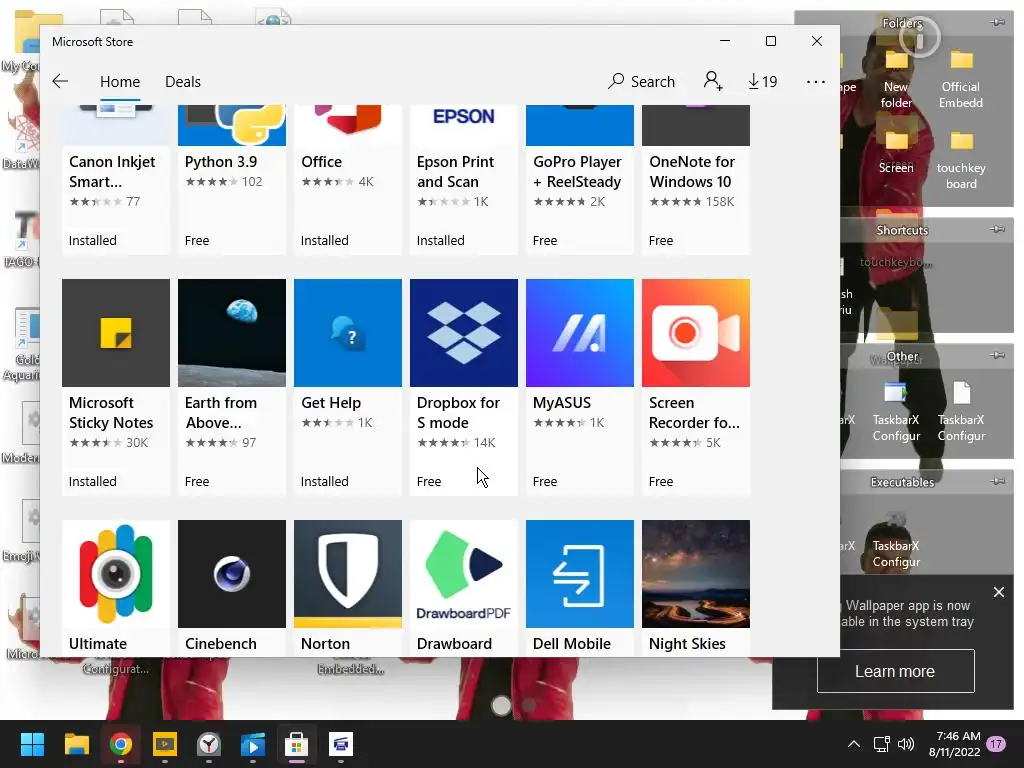This screenshot has width=1024, height=768.
Task: Select the Screen Recorder app icon
Action: (x=696, y=332)
